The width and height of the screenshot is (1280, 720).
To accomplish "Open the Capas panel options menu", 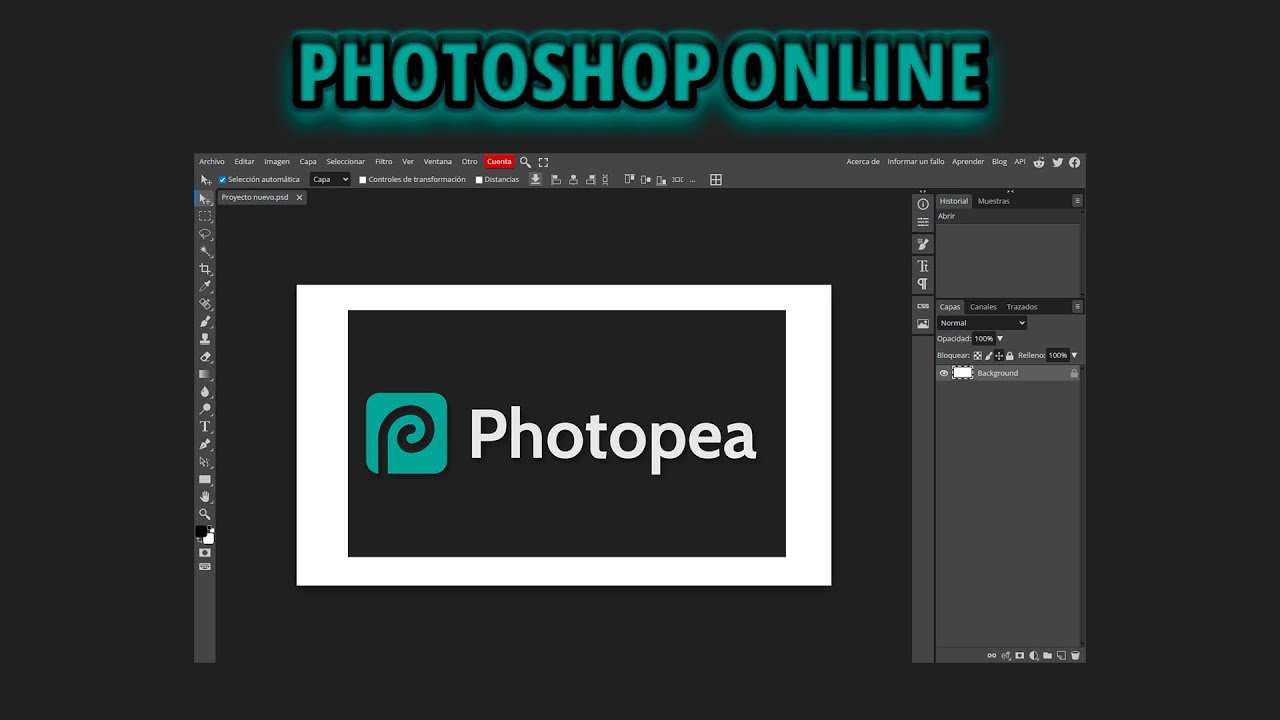I will (1077, 307).
